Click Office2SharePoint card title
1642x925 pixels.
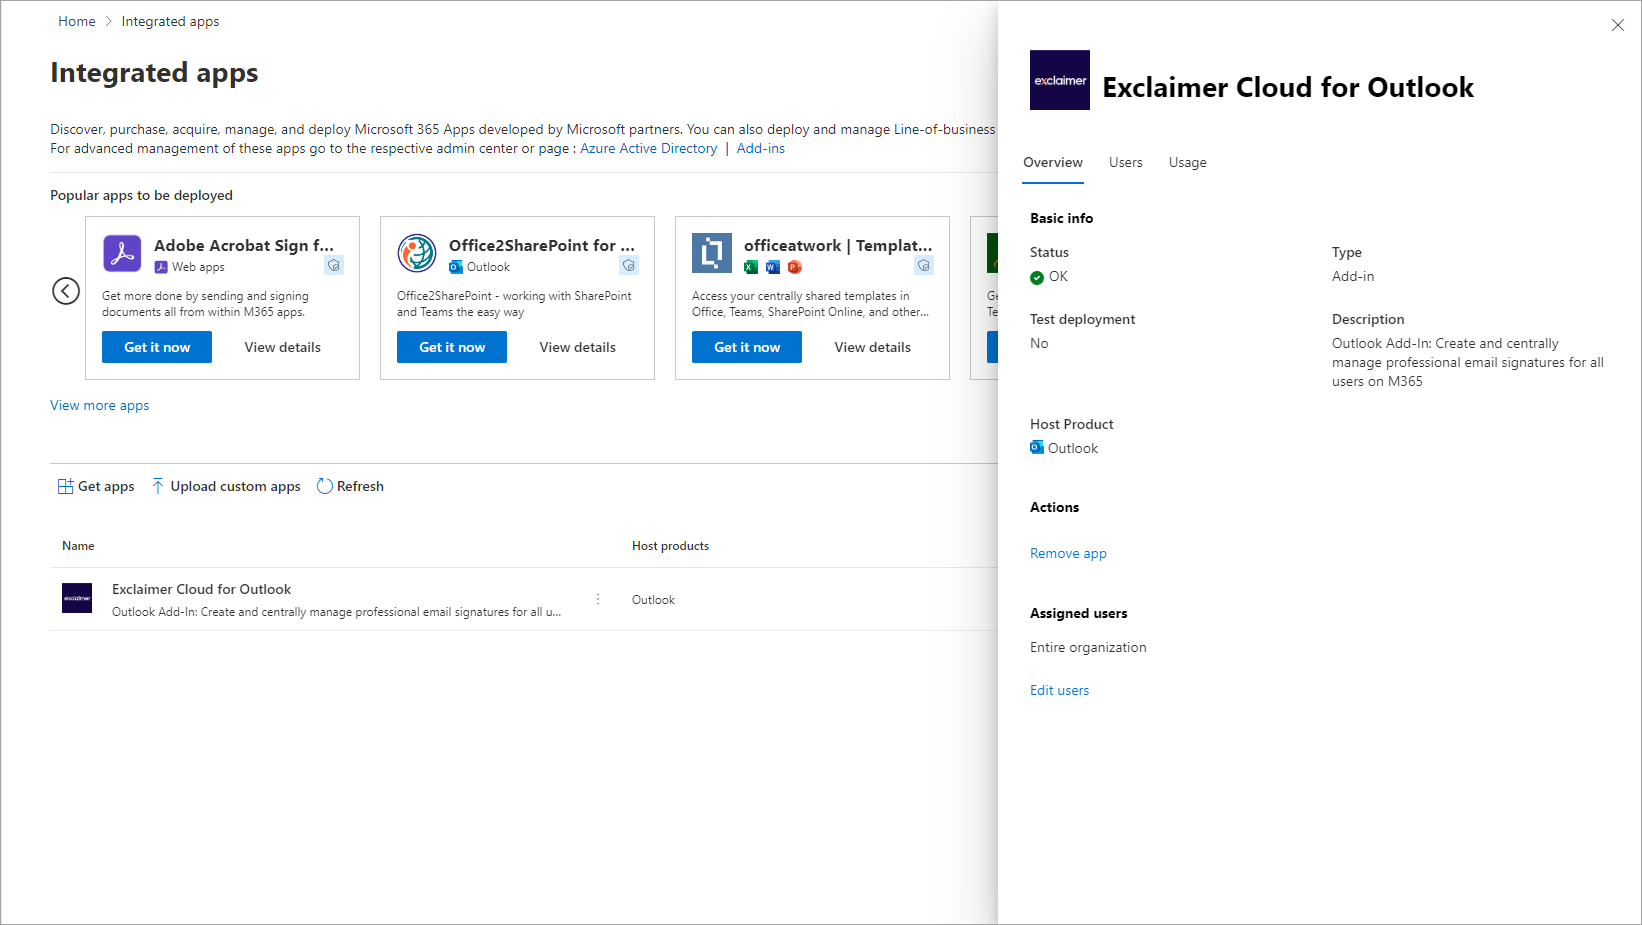click(x=542, y=245)
